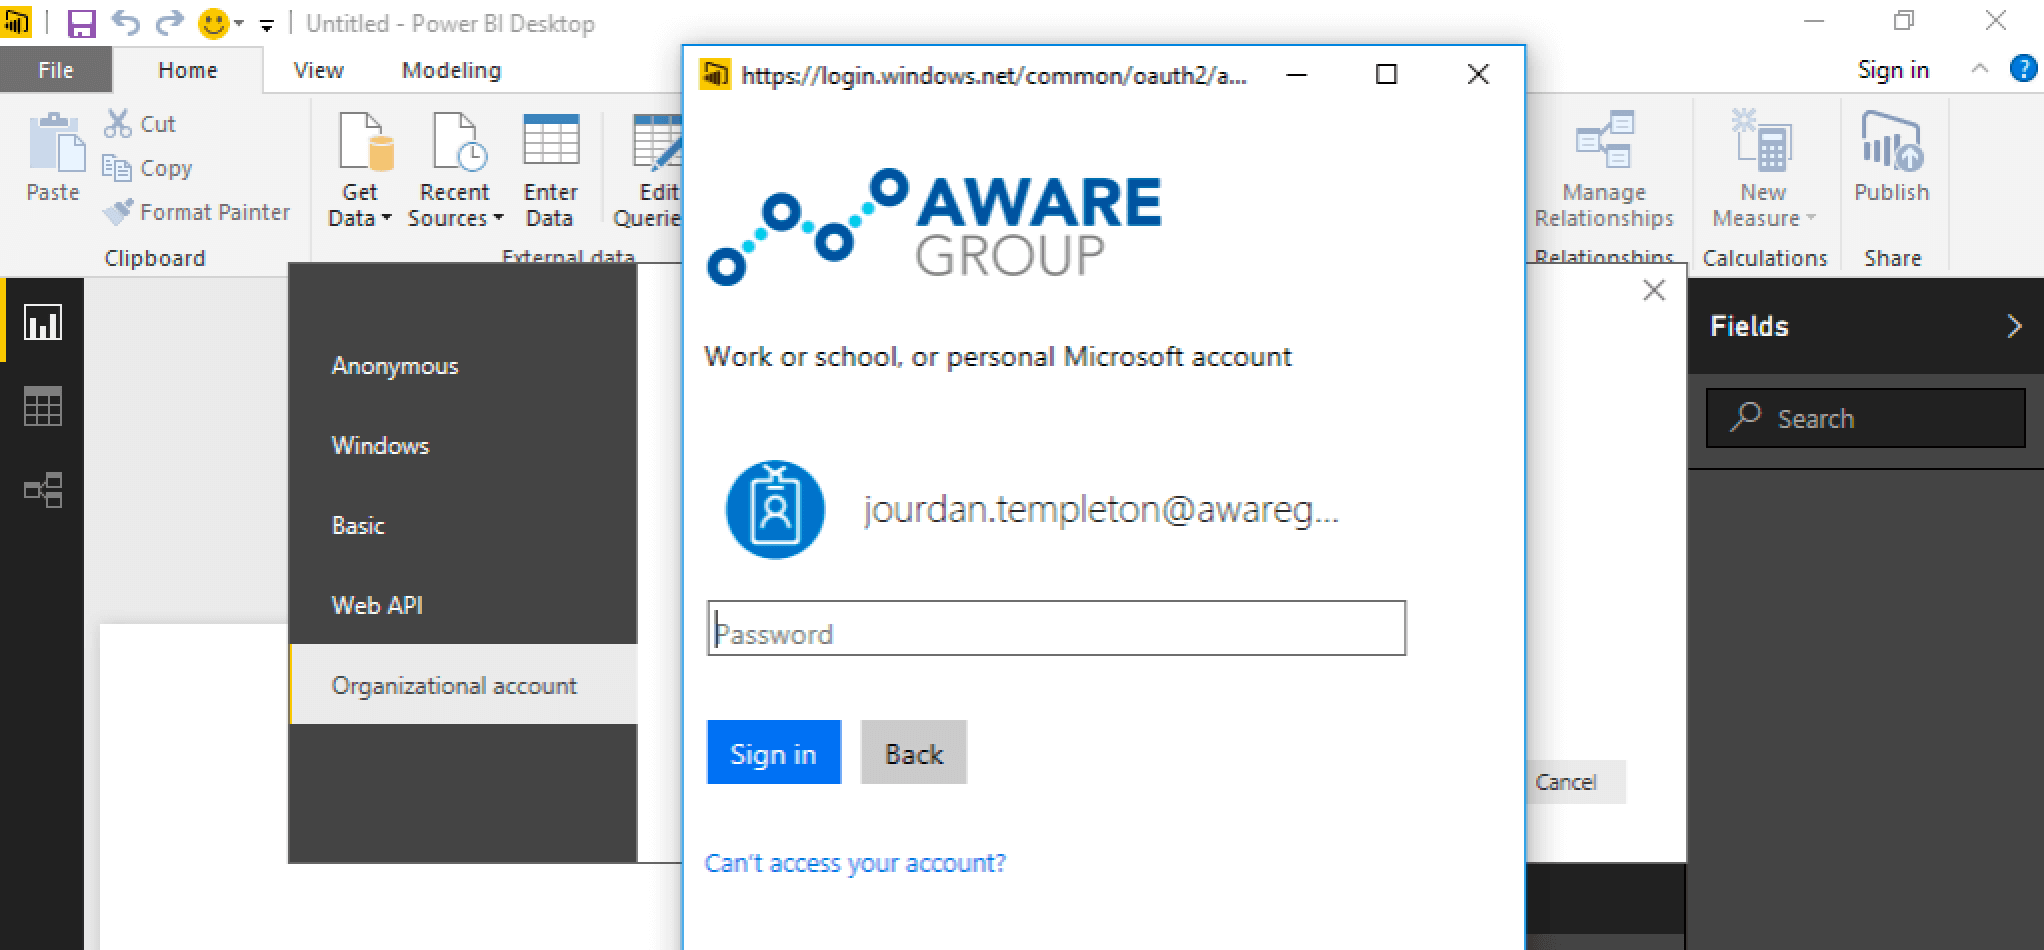This screenshot has height=950, width=2044.
Task: Switch to Report view in the sidebar
Action: 41,322
